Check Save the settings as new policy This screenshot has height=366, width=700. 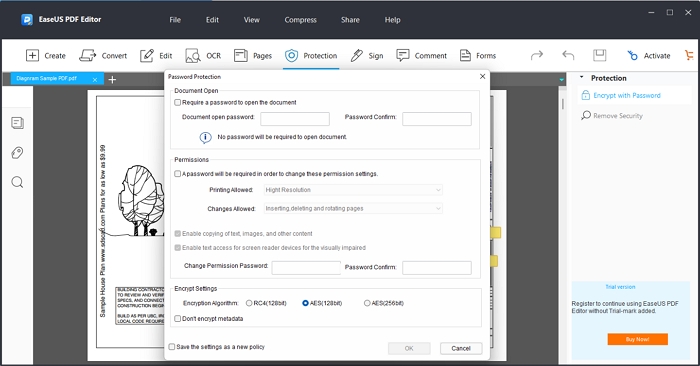[171, 347]
